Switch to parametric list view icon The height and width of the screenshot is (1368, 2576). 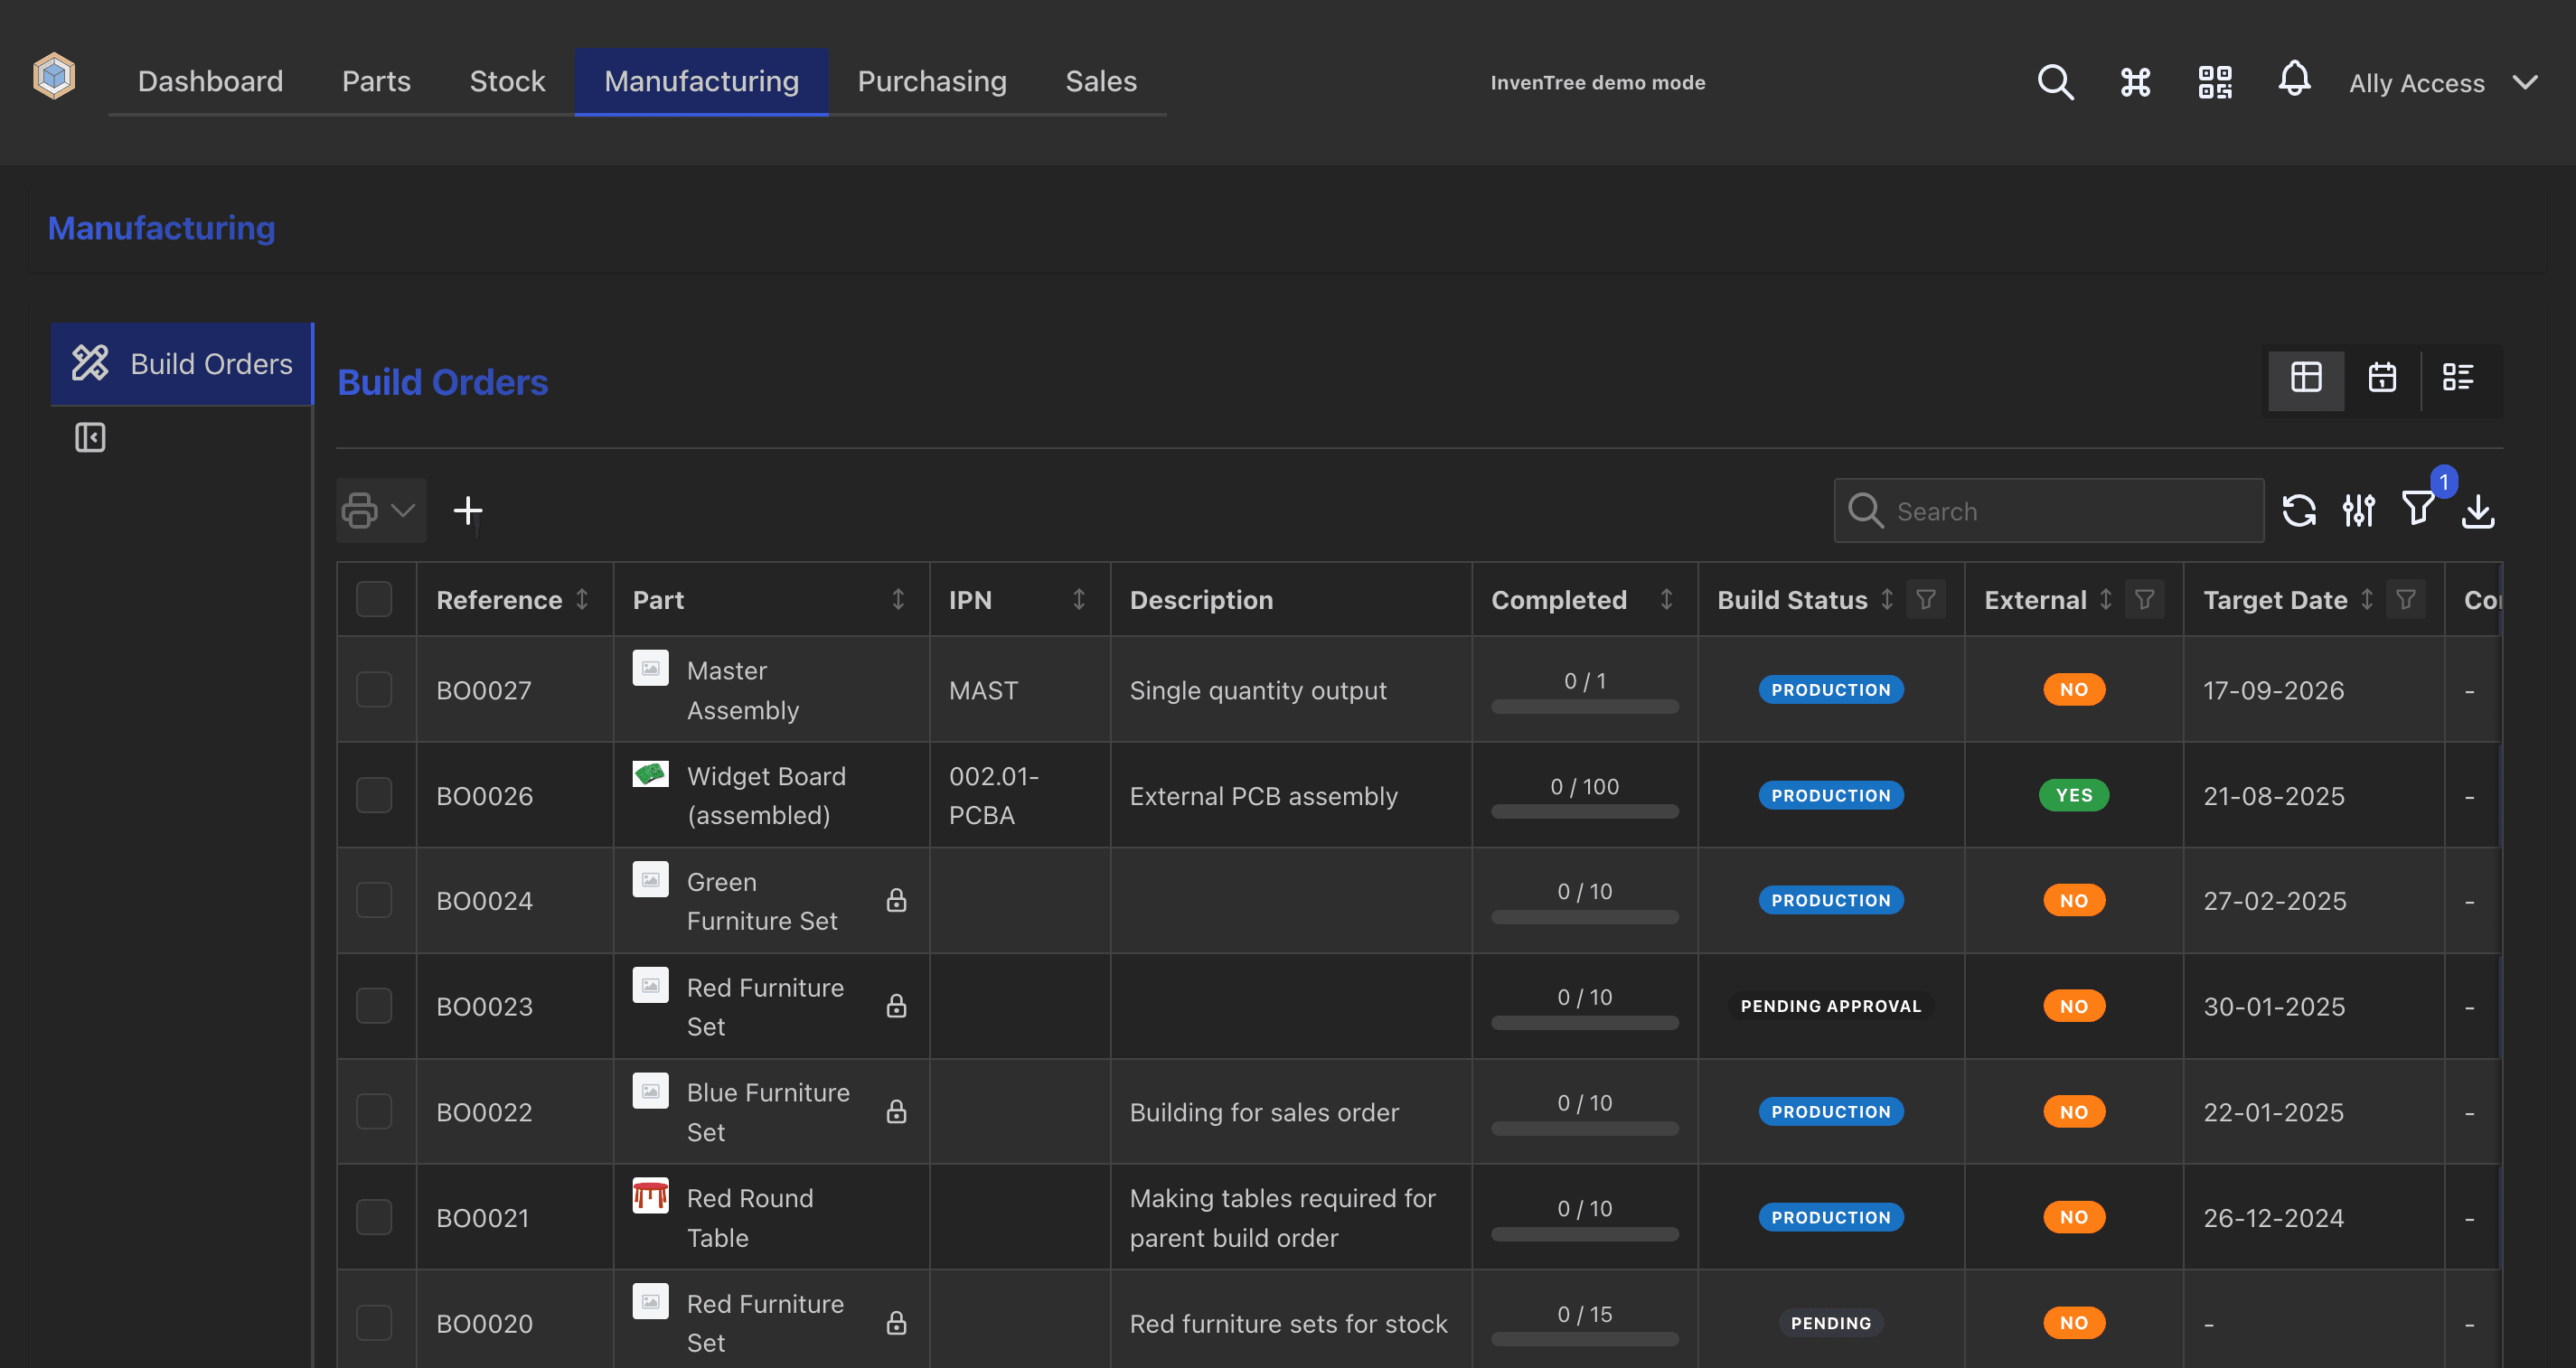click(x=2458, y=378)
